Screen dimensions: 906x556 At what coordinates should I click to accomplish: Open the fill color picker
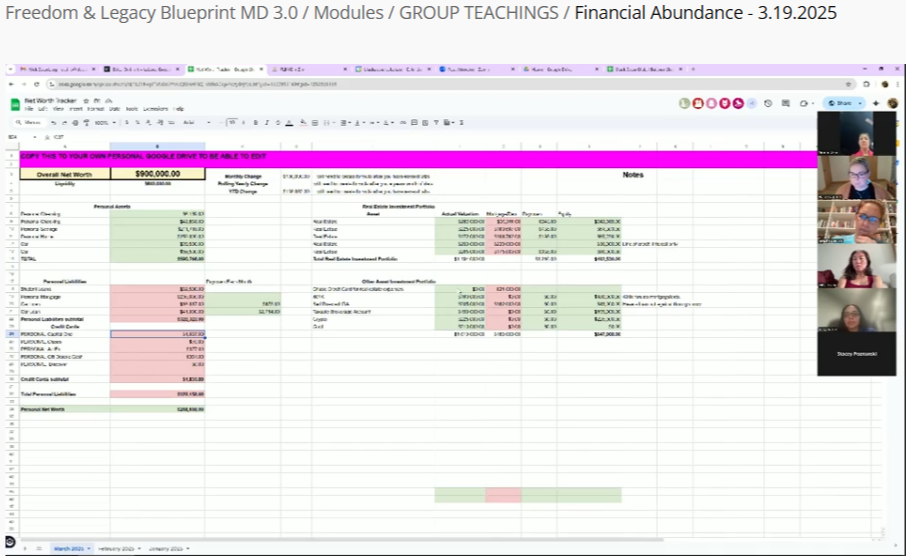point(303,123)
